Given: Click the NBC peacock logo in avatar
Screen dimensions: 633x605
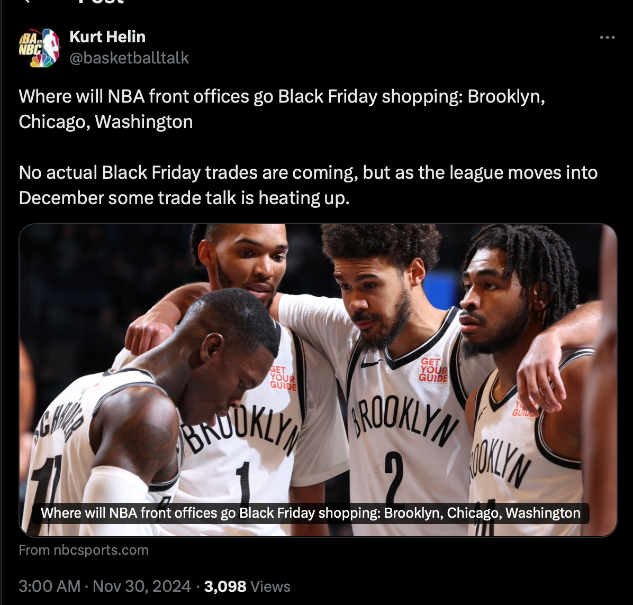Looking at the screenshot, I should (x=42, y=60).
